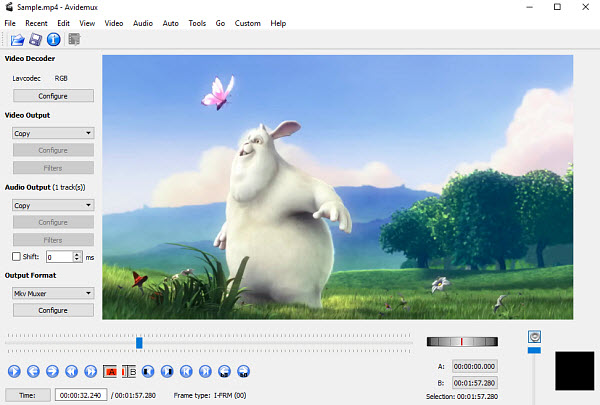Advance one frame with right arrow icon
The height and width of the screenshot is (405, 600).
(x=52, y=371)
